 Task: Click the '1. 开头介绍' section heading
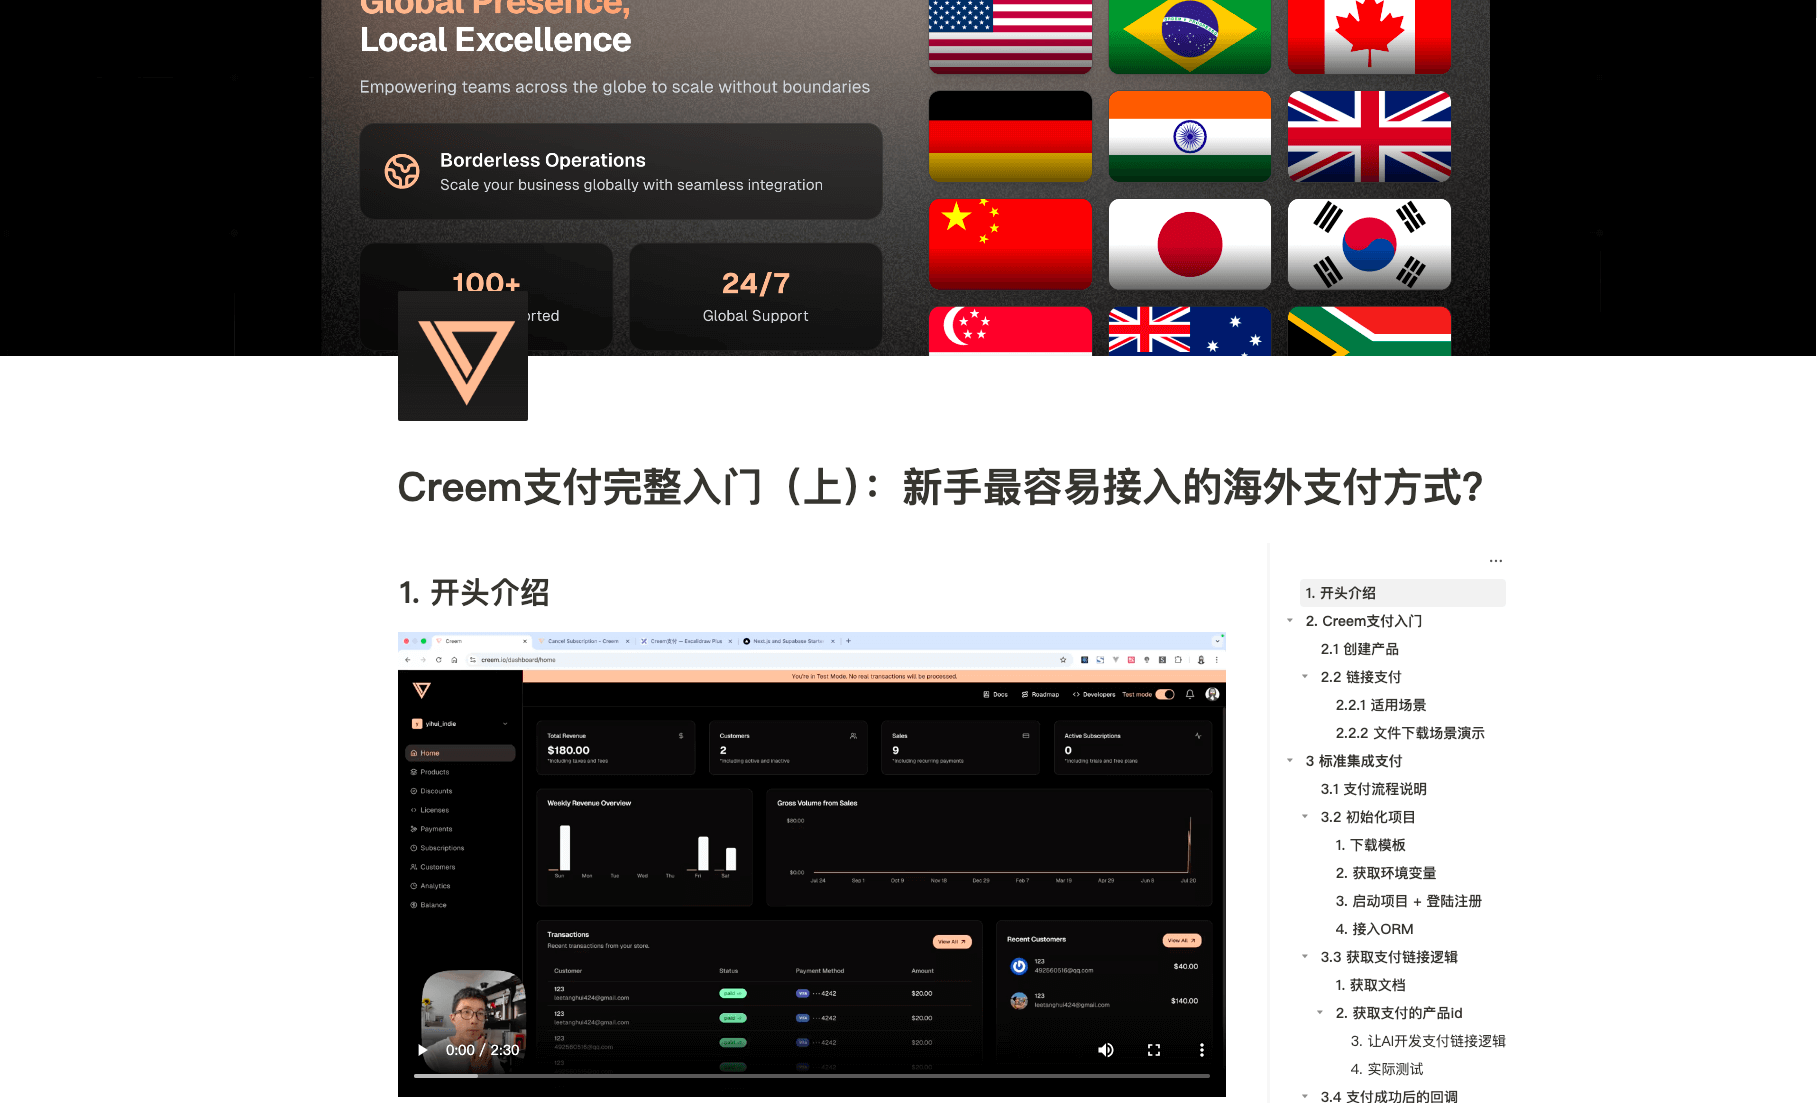[x=474, y=593]
